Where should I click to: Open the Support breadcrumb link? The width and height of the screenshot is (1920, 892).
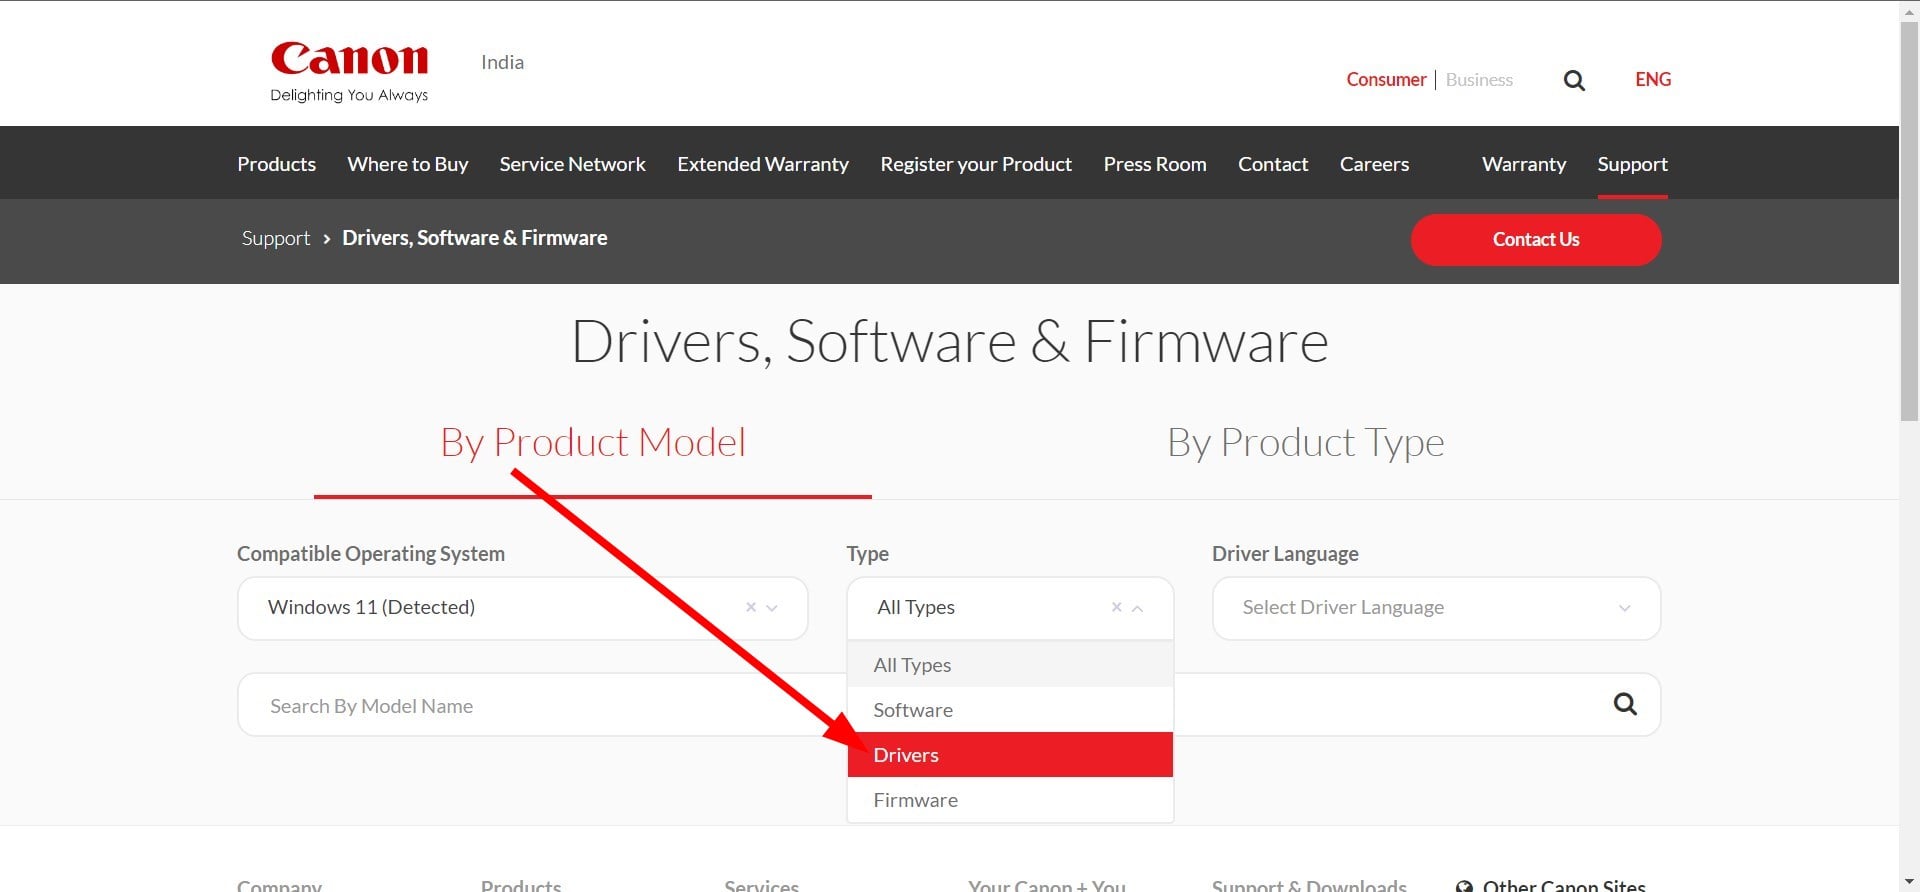pos(276,239)
